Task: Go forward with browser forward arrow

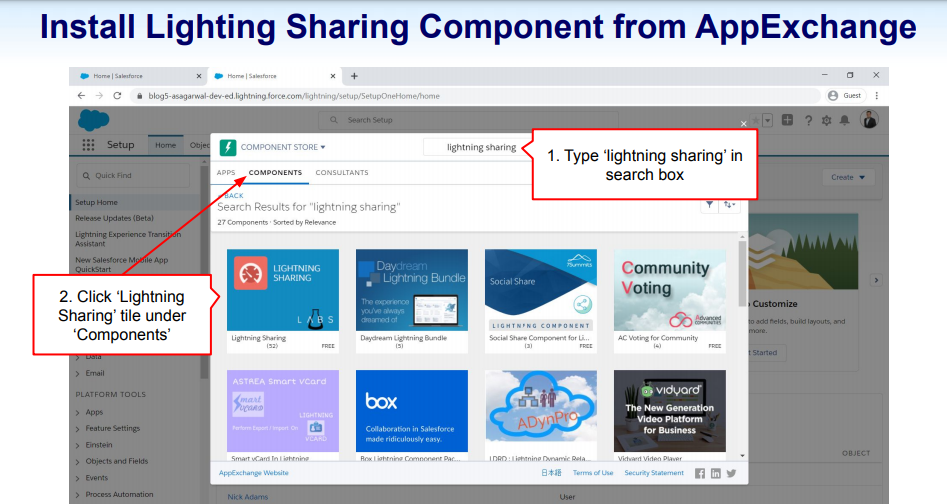Action: click(x=99, y=96)
